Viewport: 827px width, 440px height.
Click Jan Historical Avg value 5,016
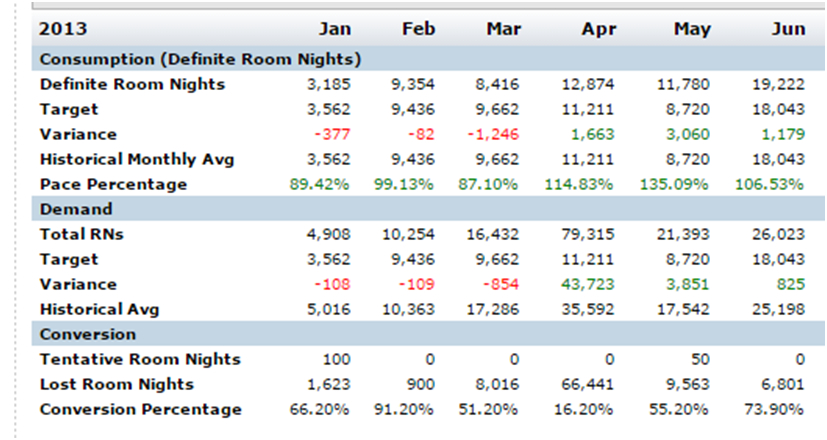(329, 309)
